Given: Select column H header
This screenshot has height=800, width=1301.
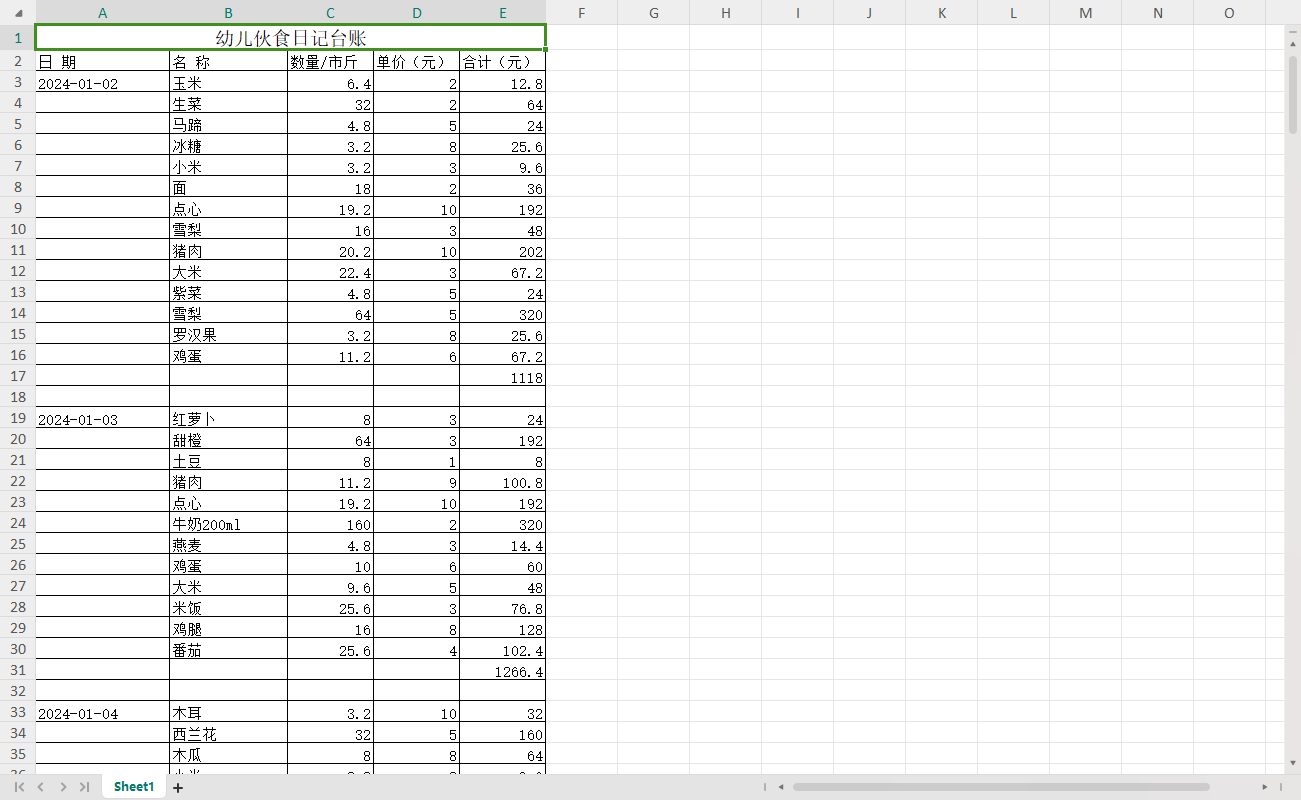Looking at the screenshot, I should pos(726,13).
